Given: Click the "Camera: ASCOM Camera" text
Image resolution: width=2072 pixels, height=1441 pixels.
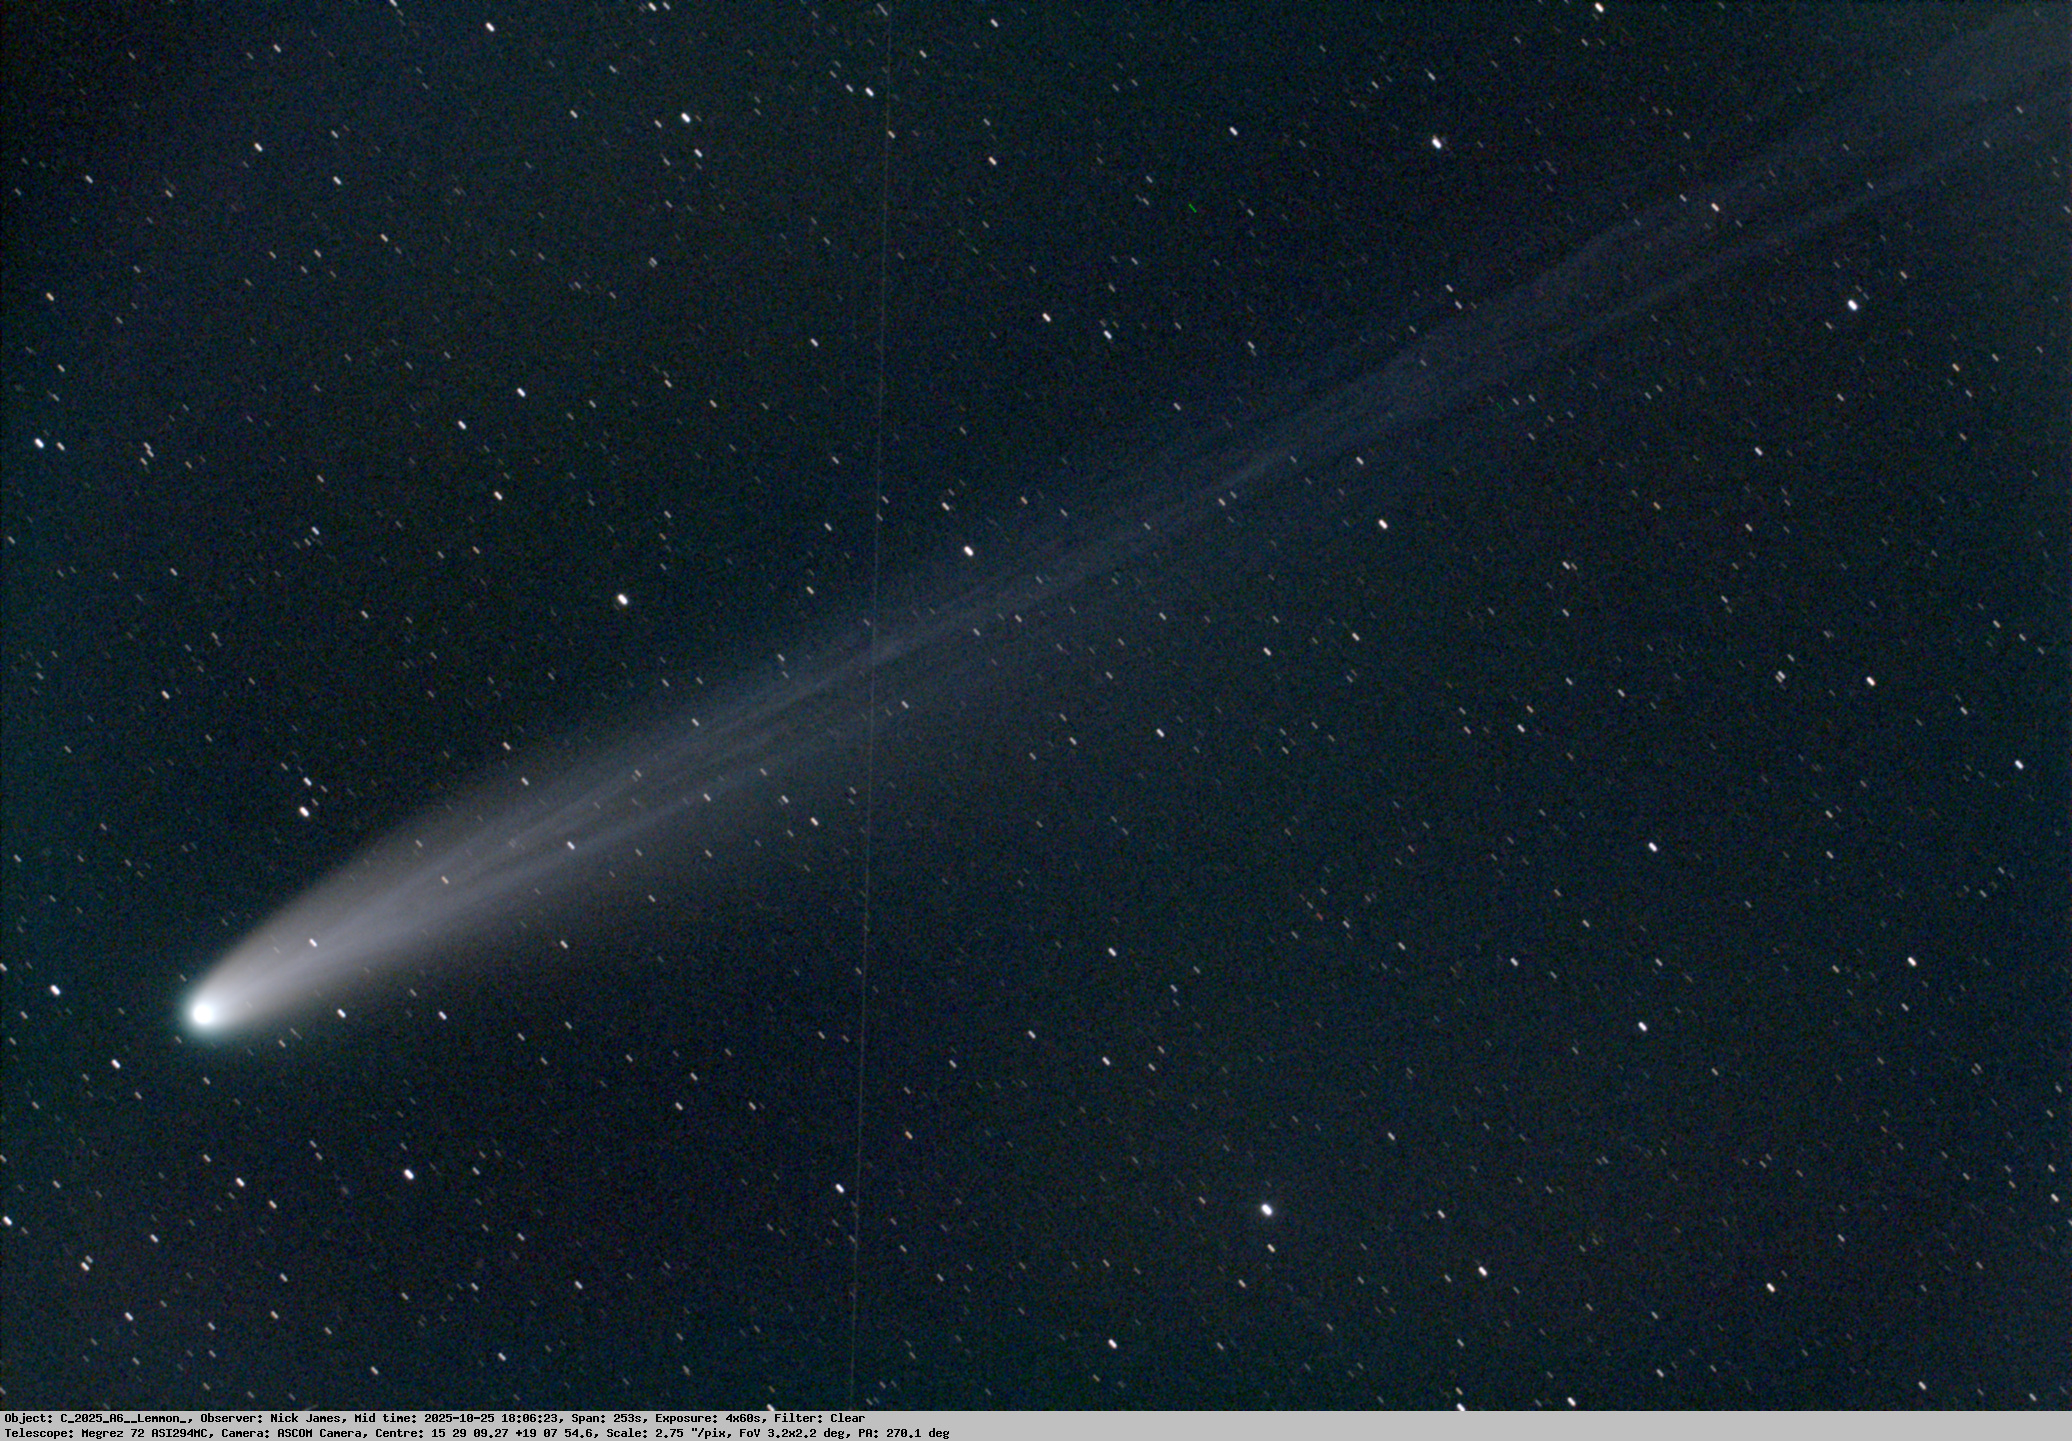Looking at the screenshot, I should (x=291, y=1433).
